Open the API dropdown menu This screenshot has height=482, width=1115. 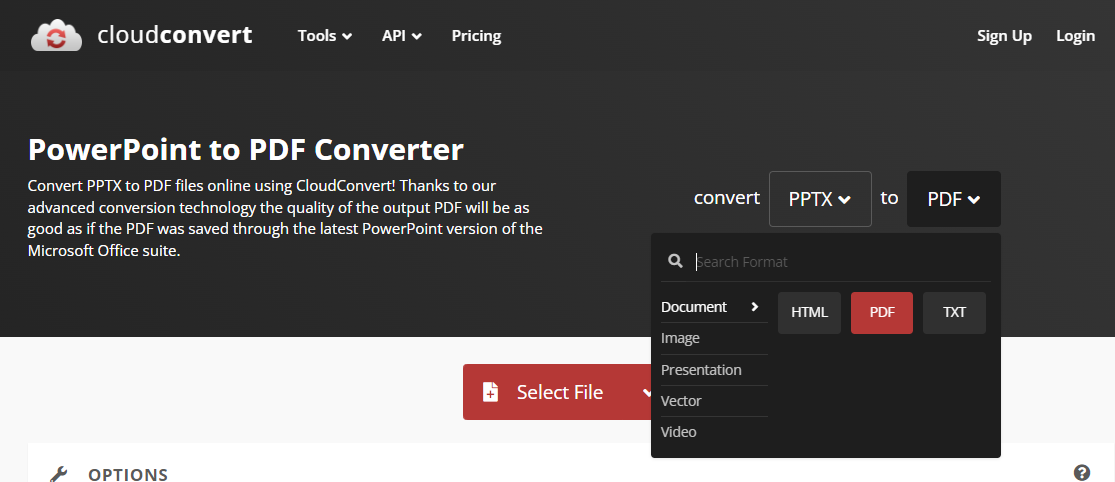[402, 36]
